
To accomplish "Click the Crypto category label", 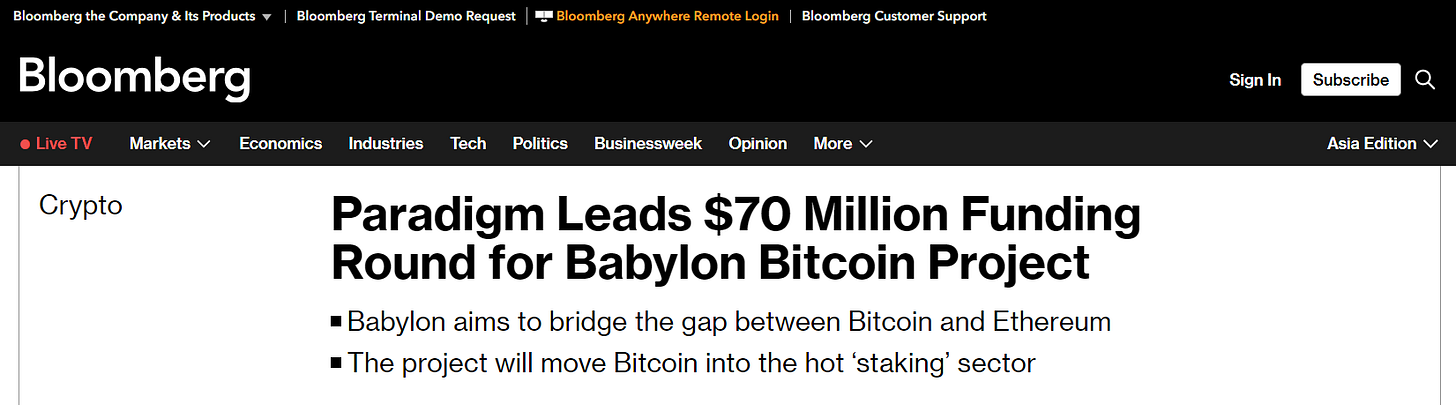I will (x=81, y=205).
